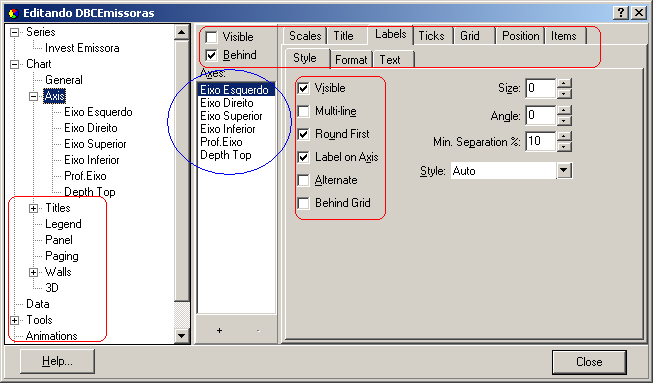The width and height of the screenshot is (653, 383).
Task: Select Legend in the tree
Action: [63, 224]
